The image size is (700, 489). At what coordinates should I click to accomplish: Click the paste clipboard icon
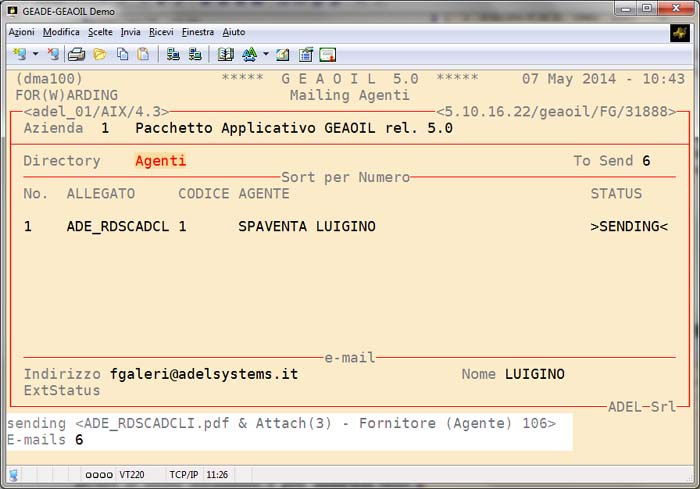tap(143, 54)
